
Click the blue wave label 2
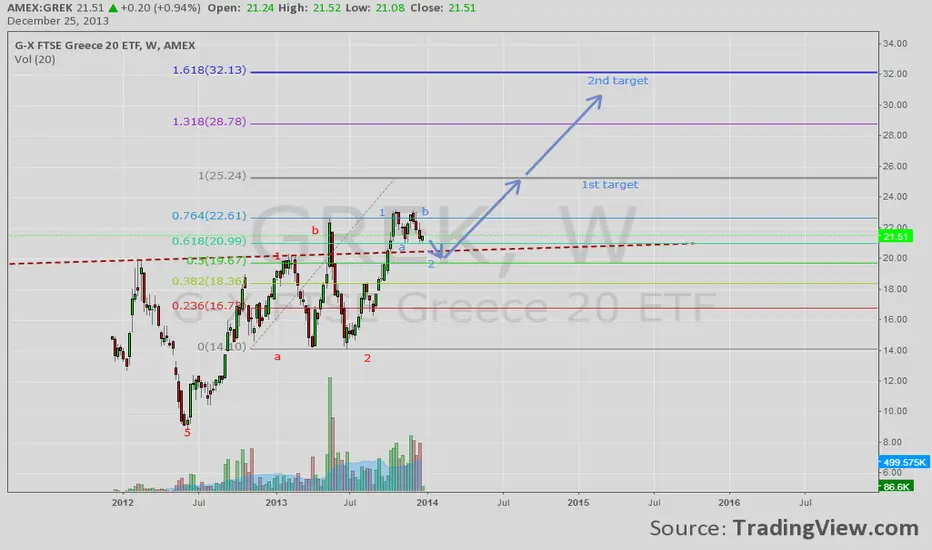tap(431, 264)
